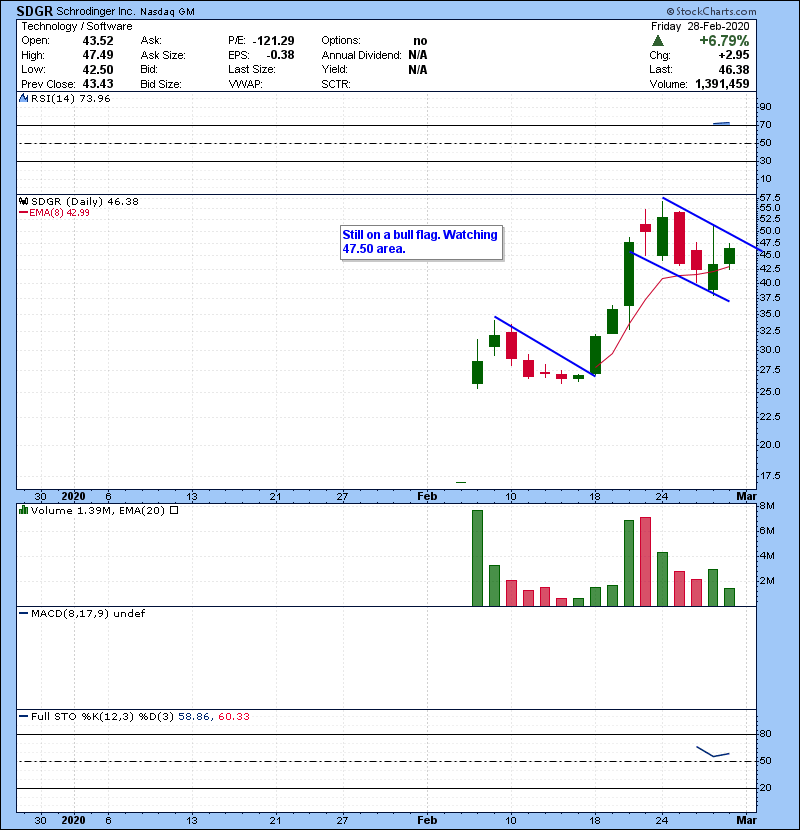Click the small square after EMA(20)

174,510
